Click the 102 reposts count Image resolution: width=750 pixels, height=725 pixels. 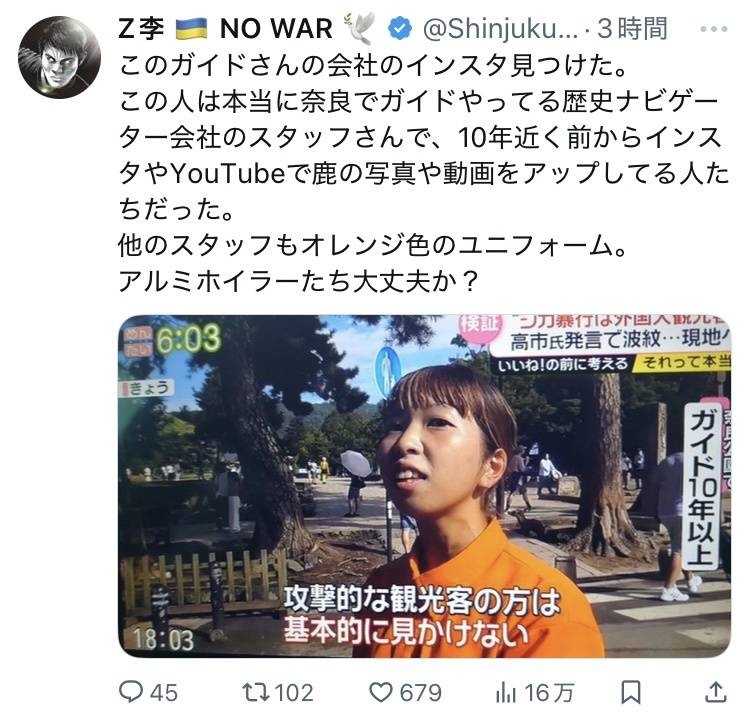click(294, 692)
